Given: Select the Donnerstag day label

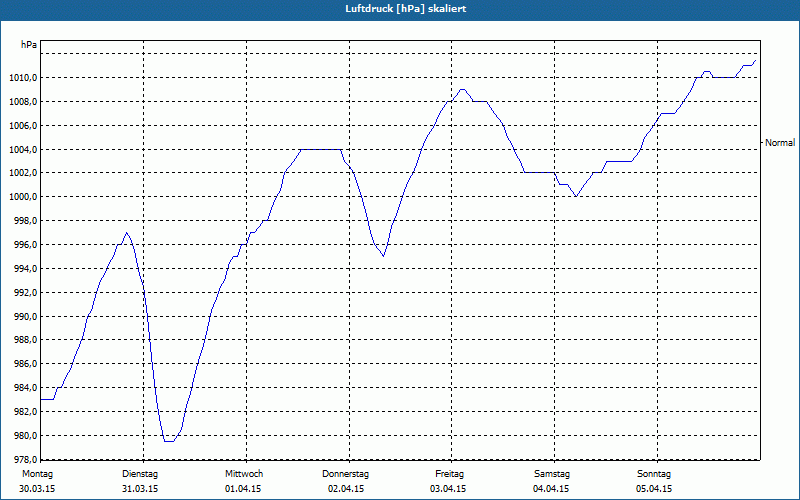Looking at the screenshot, I should [345, 474].
